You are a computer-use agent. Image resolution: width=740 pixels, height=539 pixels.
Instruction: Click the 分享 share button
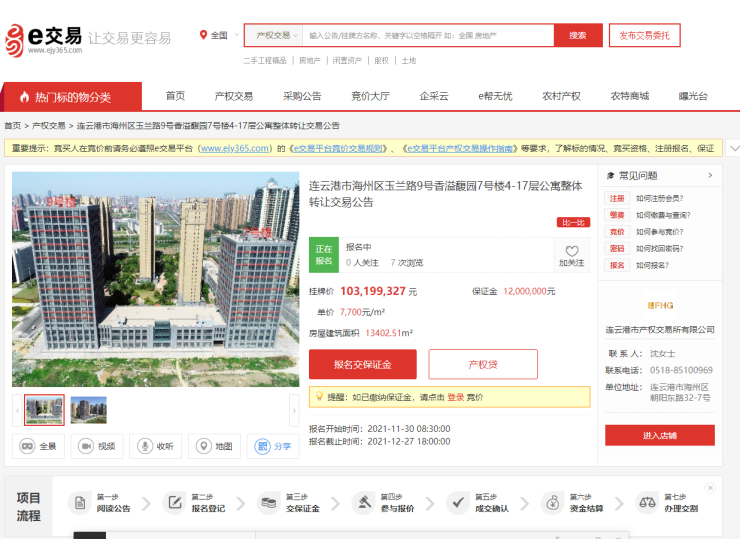tap(273, 446)
